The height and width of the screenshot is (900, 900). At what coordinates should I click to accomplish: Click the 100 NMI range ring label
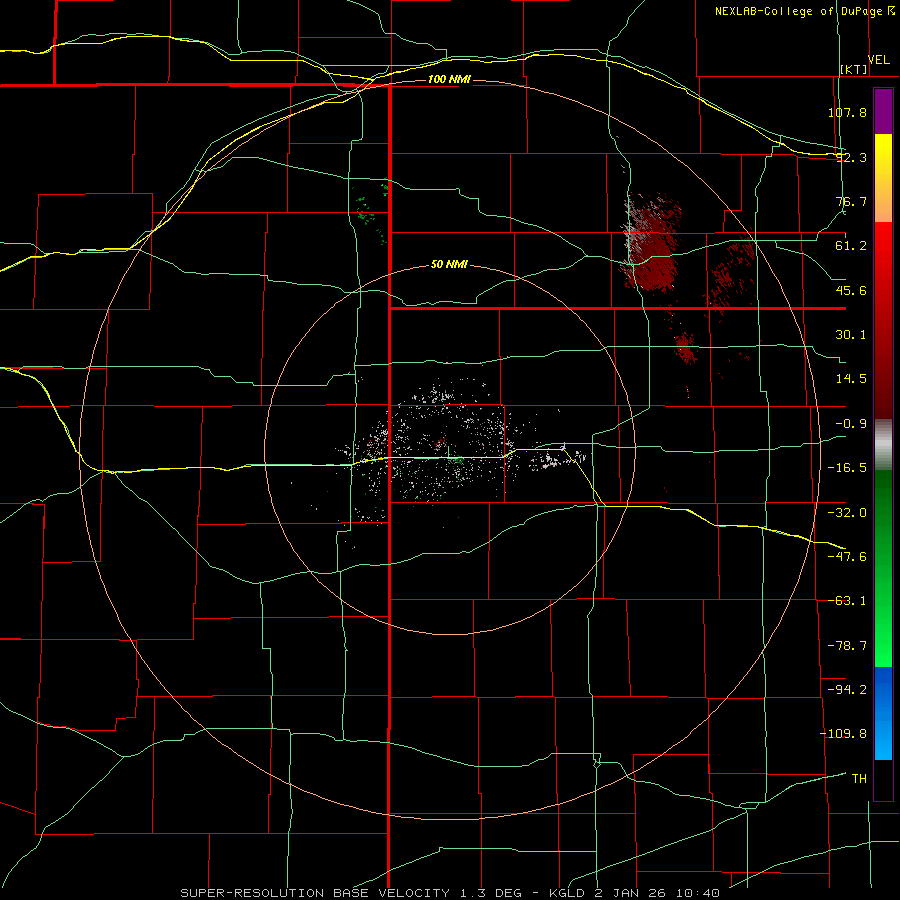tap(449, 79)
